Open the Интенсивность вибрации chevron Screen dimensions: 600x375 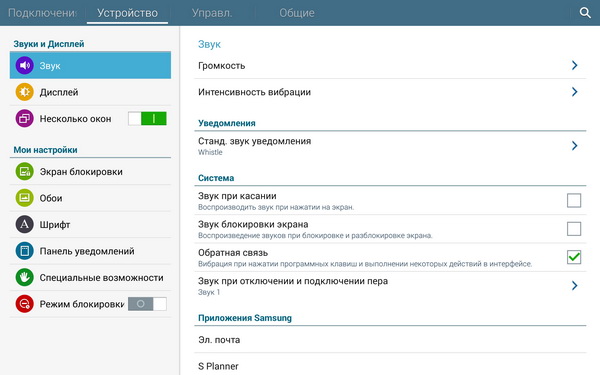coord(574,92)
